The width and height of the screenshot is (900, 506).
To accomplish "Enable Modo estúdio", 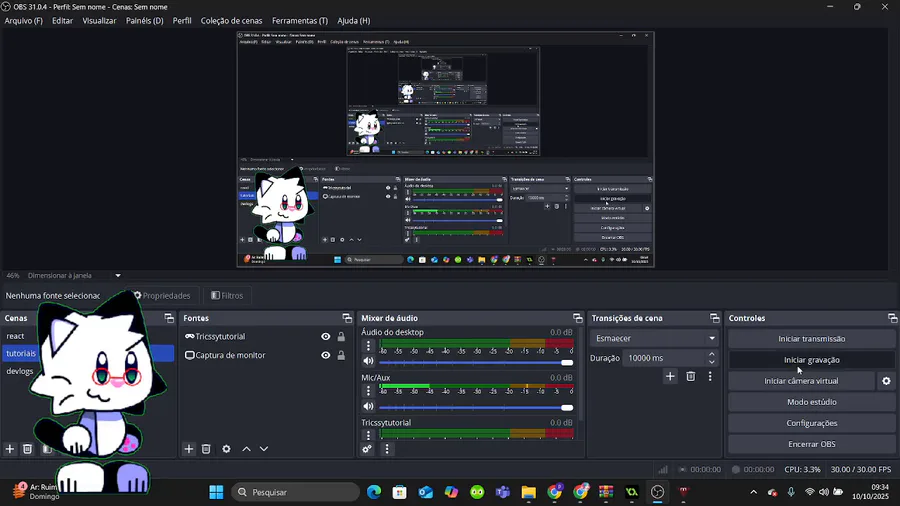I will [812, 402].
